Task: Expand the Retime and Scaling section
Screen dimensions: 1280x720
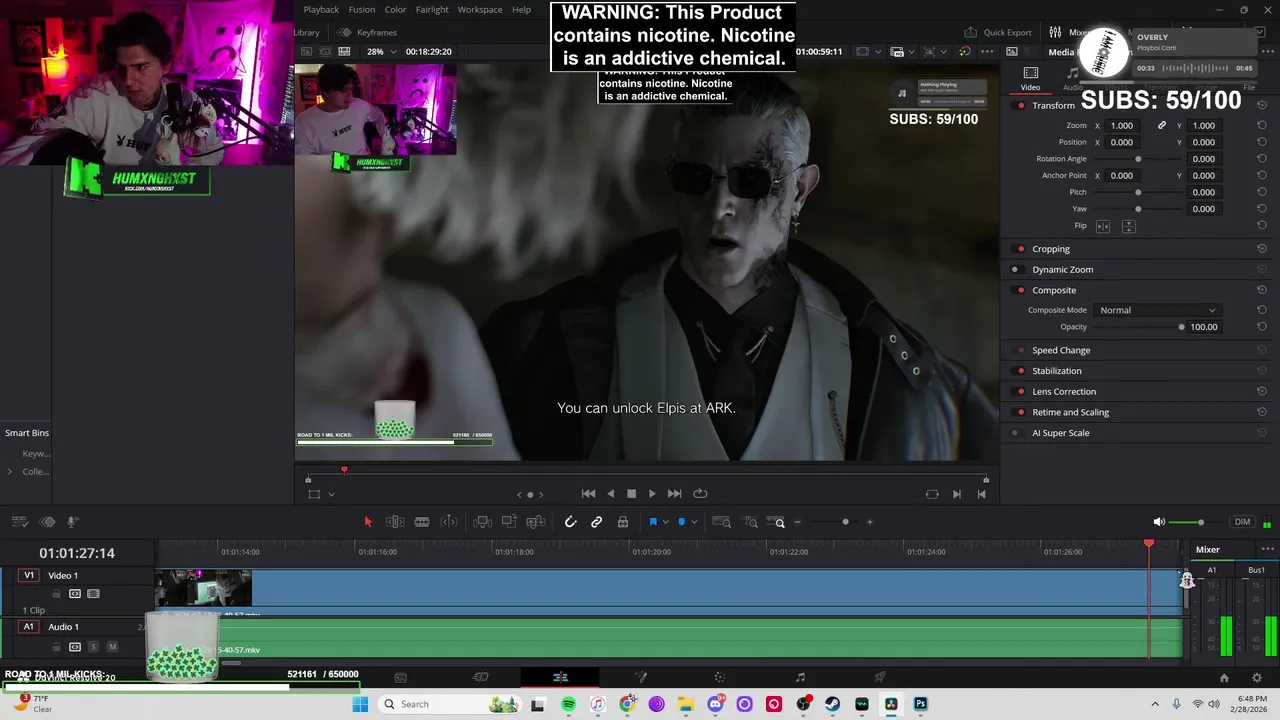Action: coord(1070,412)
